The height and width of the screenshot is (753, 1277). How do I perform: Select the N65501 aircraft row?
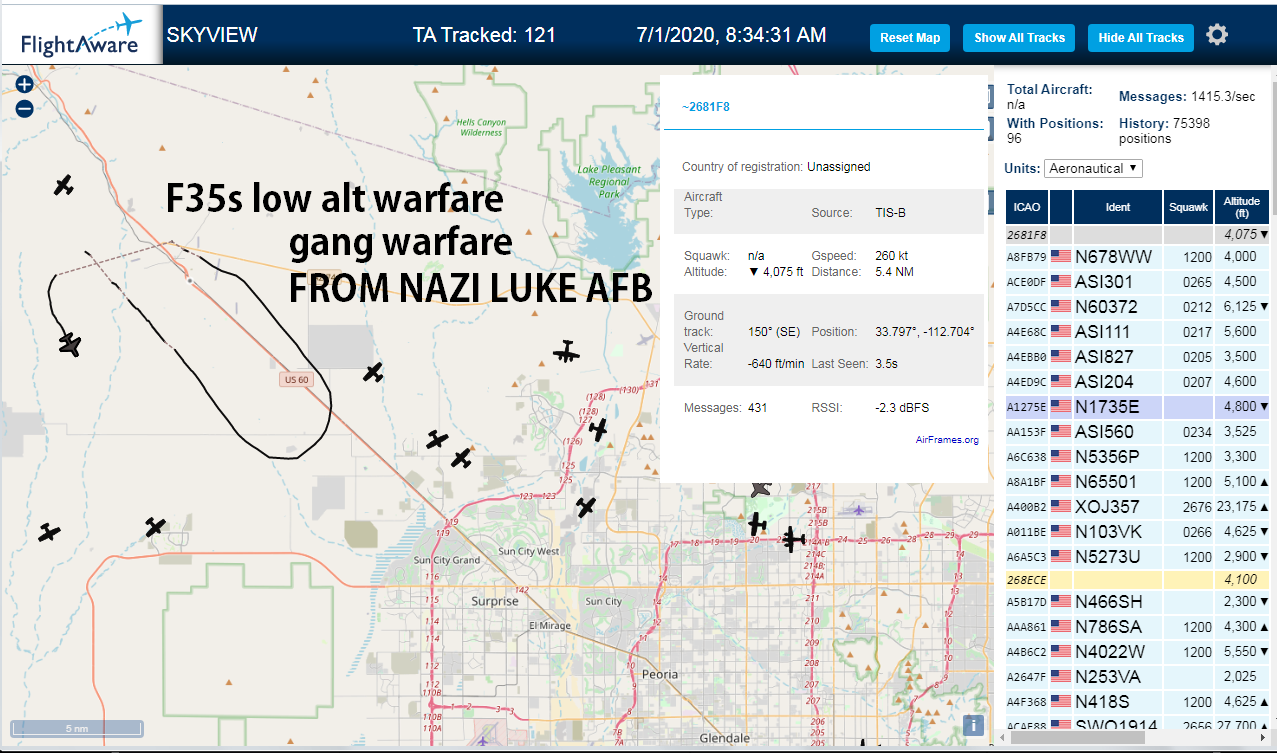1138,482
